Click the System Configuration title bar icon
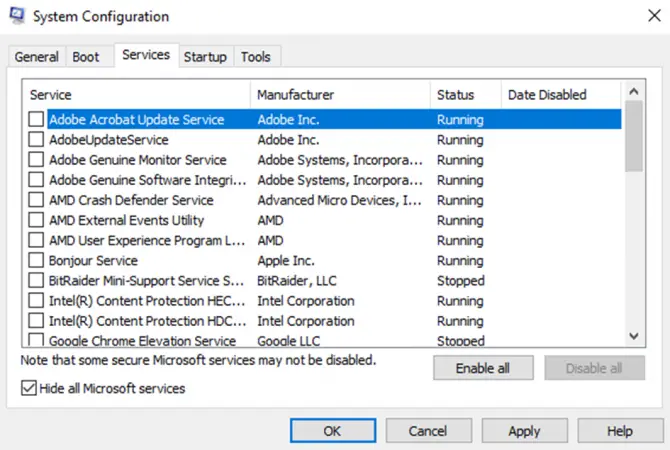Viewport: 670px width, 450px height. [17, 16]
